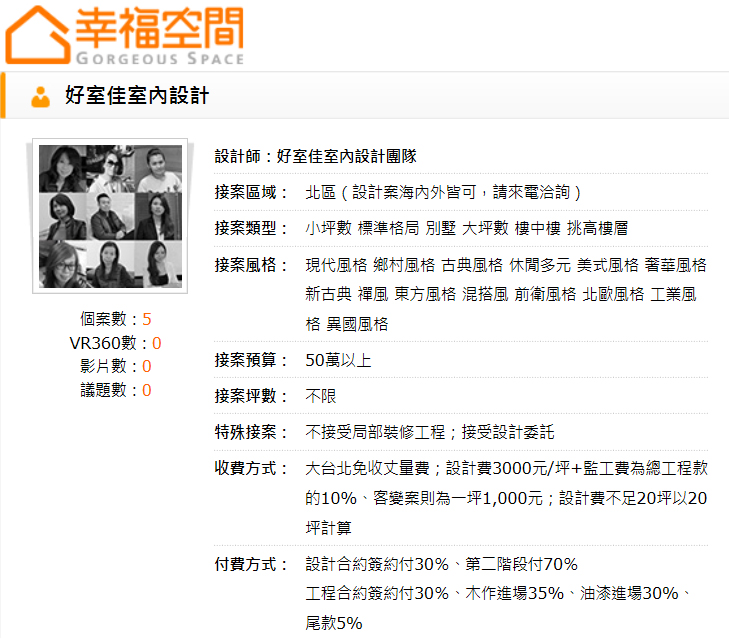Viewport: 729px width, 643px height.
Task: Click the 50萬以上 budget value
Action: [338, 360]
